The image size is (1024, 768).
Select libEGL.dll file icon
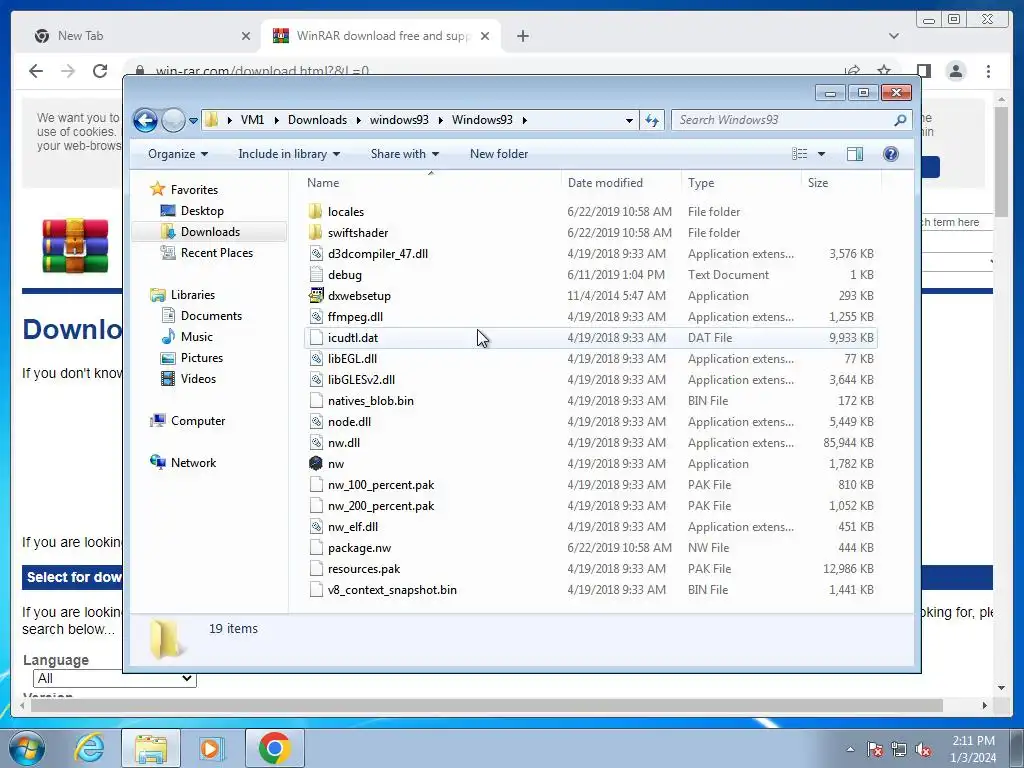pos(316,359)
